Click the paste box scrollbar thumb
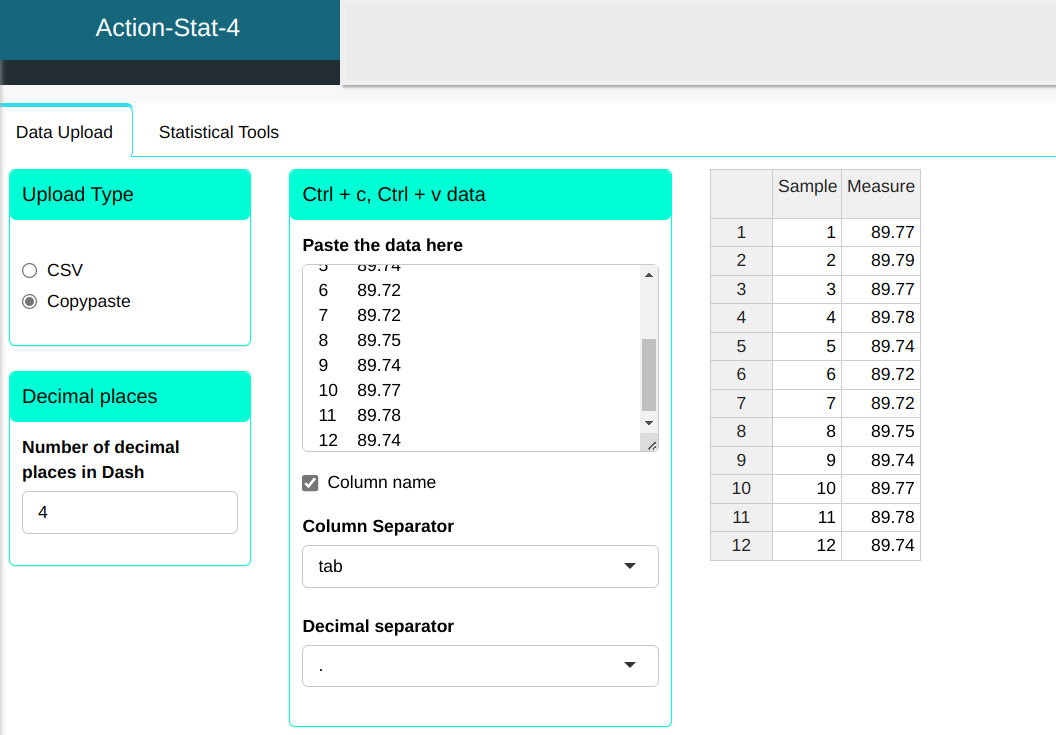1056x735 pixels. pyautogui.click(x=649, y=375)
